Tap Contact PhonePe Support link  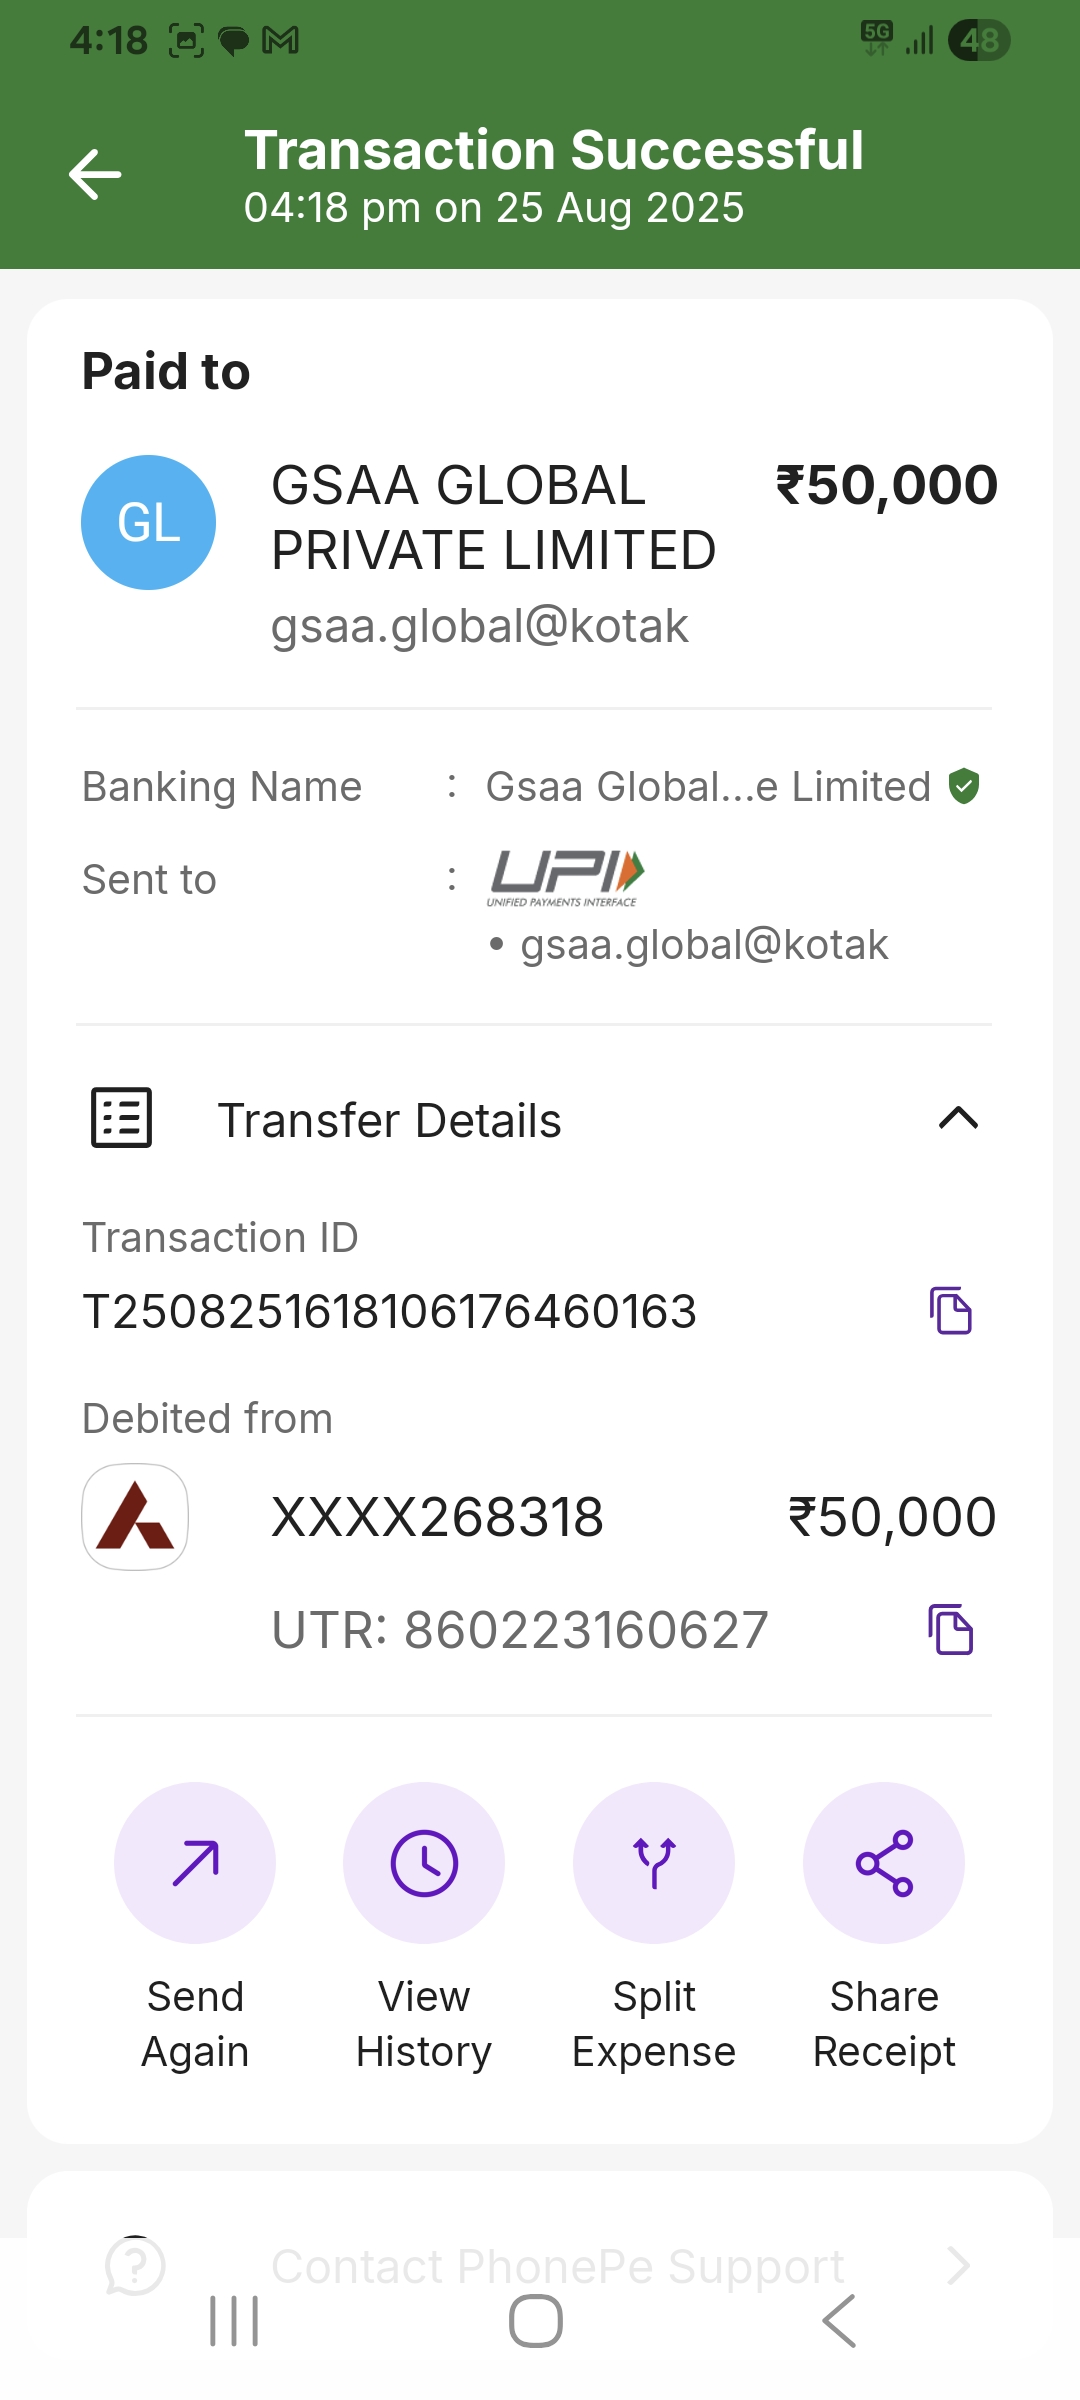(x=557, y=2266)
